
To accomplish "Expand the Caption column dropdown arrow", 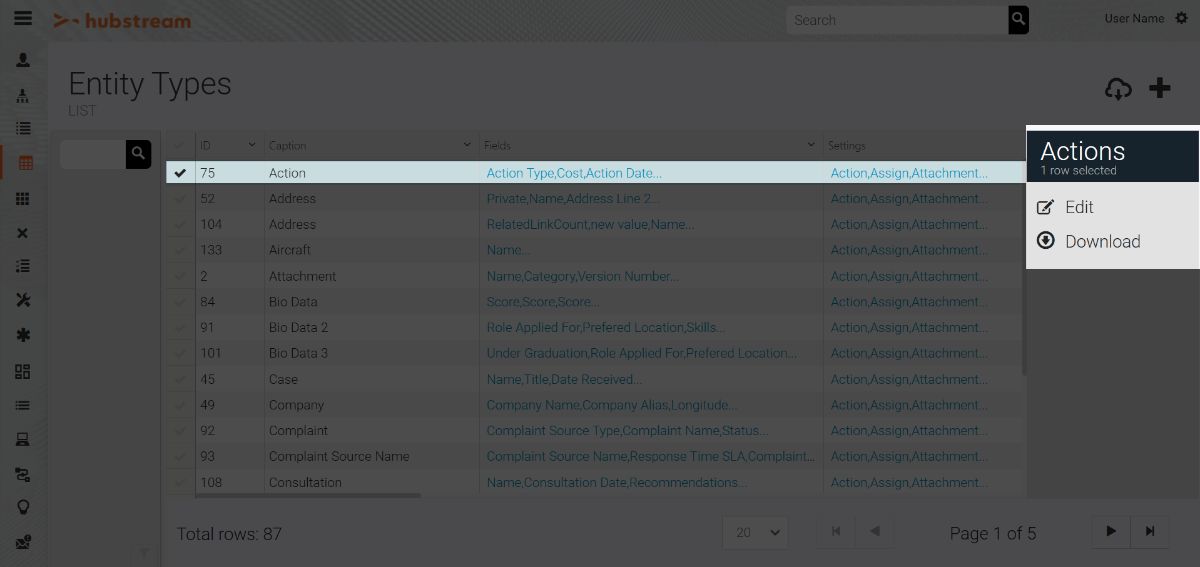I will click(467, 146).
